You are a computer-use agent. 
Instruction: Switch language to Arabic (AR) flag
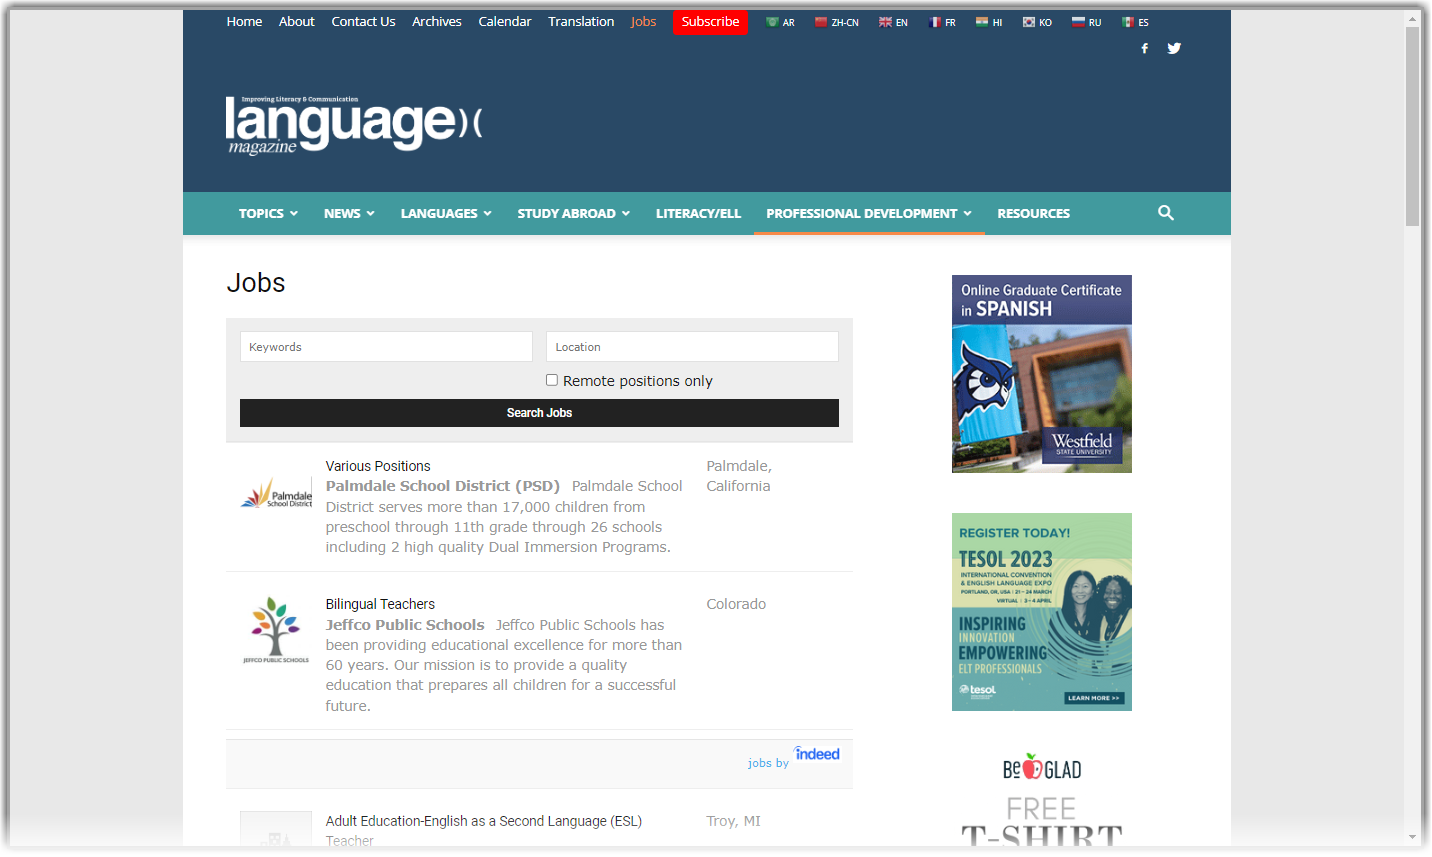pyautogui.click(x=780, y=22)
